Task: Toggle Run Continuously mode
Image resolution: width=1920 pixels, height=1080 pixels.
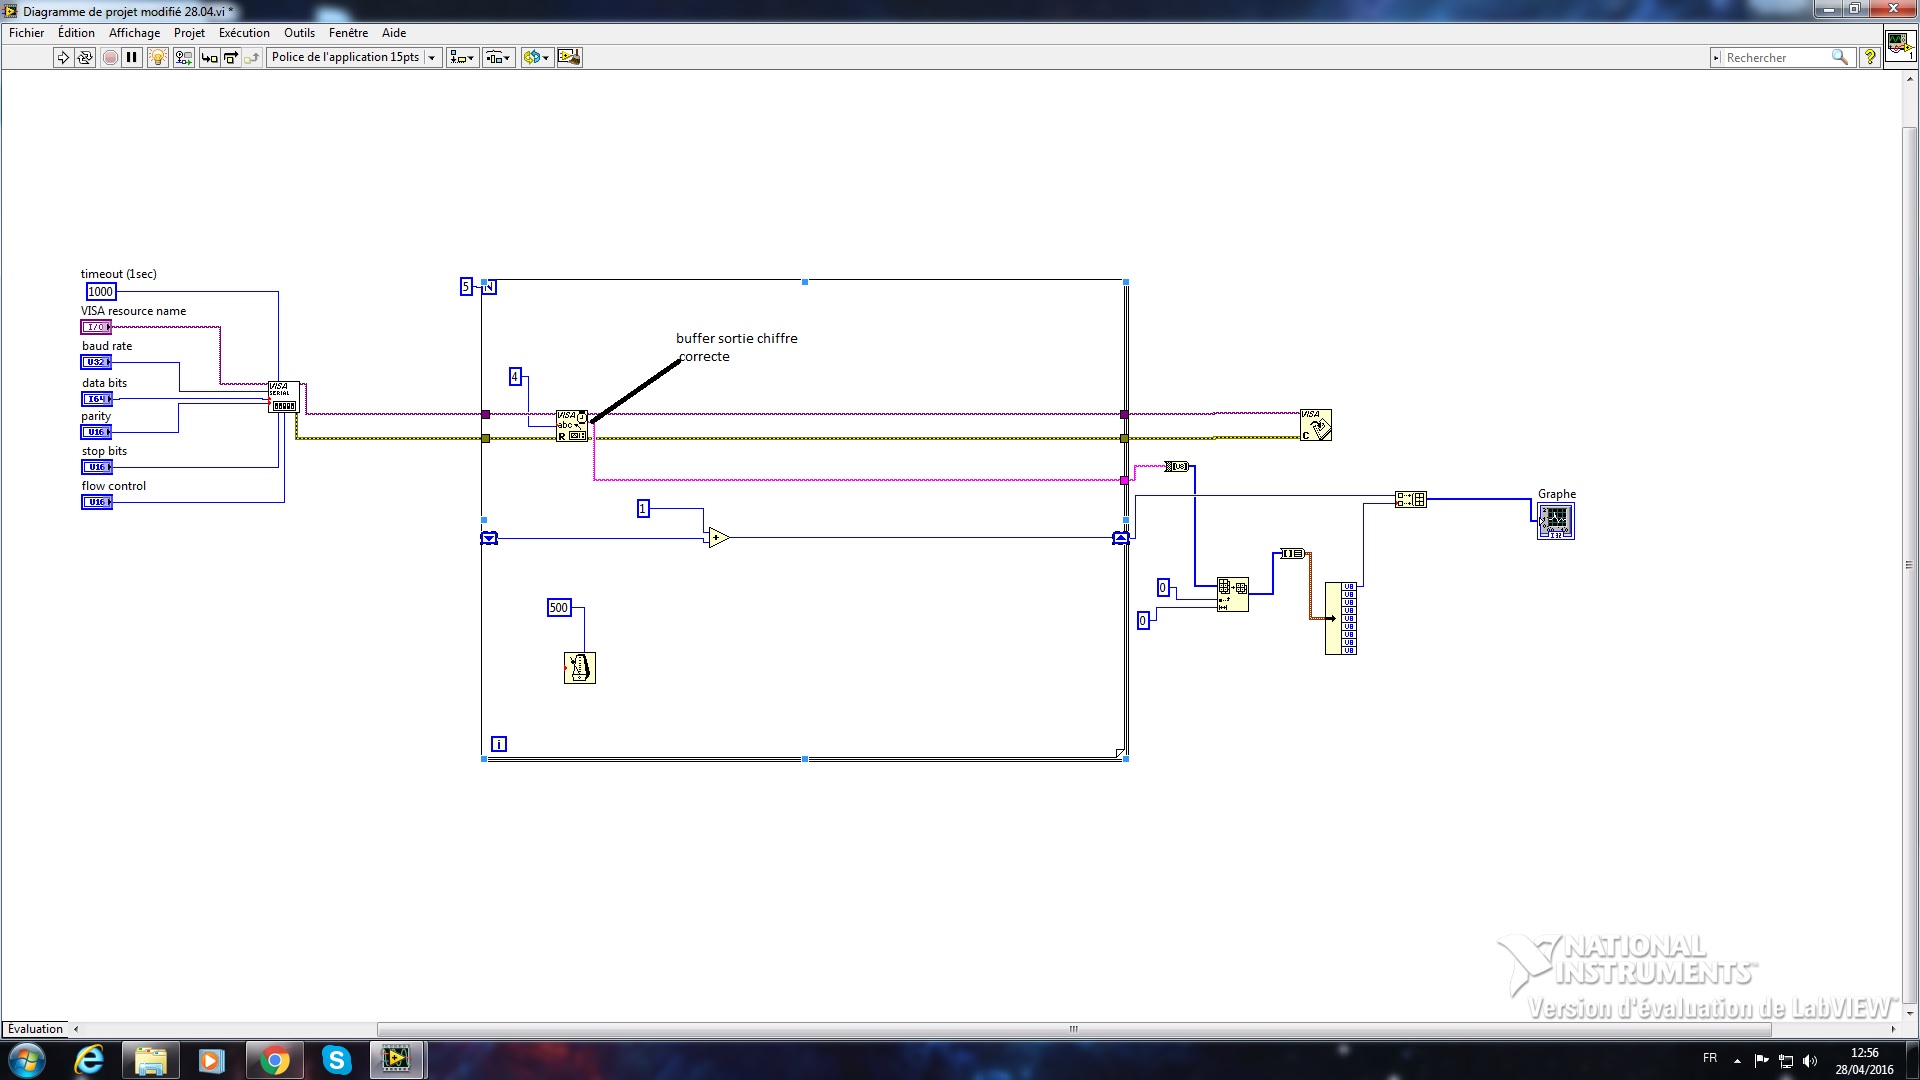Action: tap(85, 57)
